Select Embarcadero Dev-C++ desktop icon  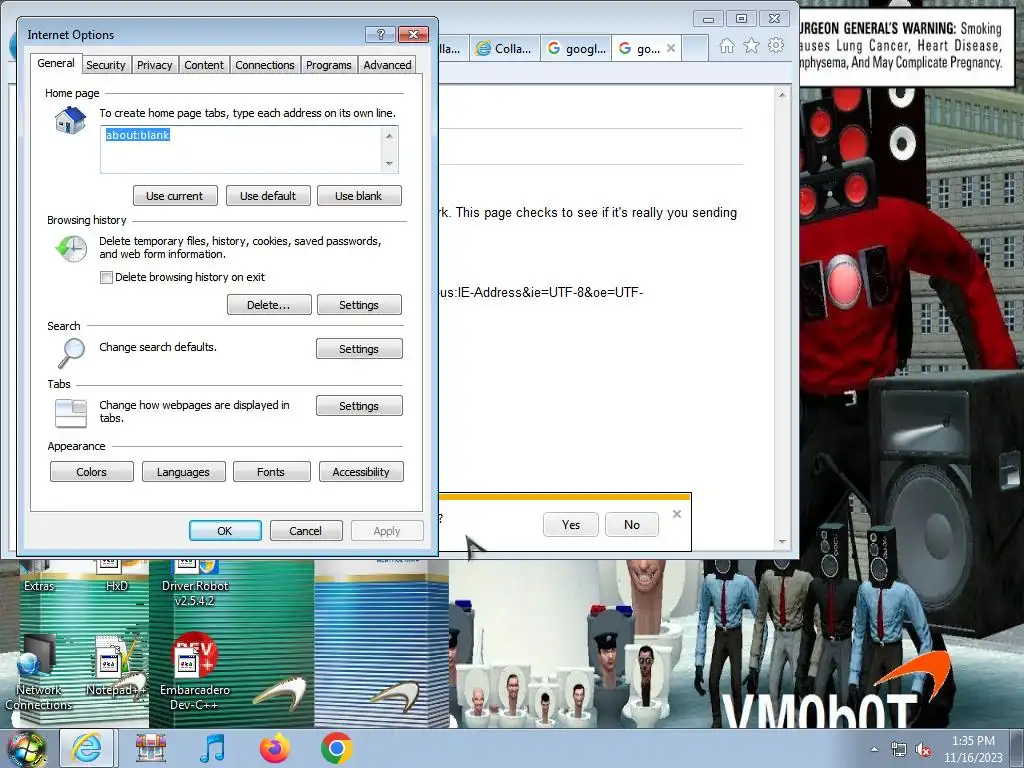point(195,673)
